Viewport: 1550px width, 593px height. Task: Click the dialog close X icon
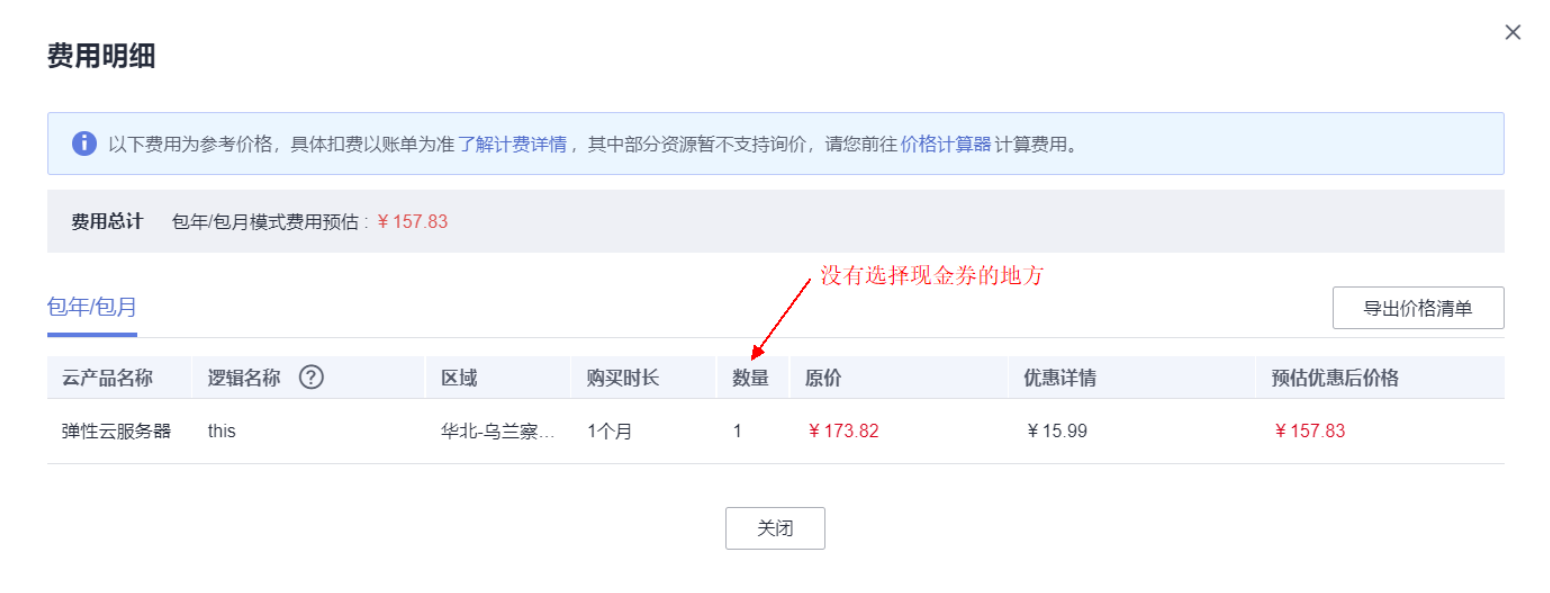pyautogui.click(x=1512, y=32)
